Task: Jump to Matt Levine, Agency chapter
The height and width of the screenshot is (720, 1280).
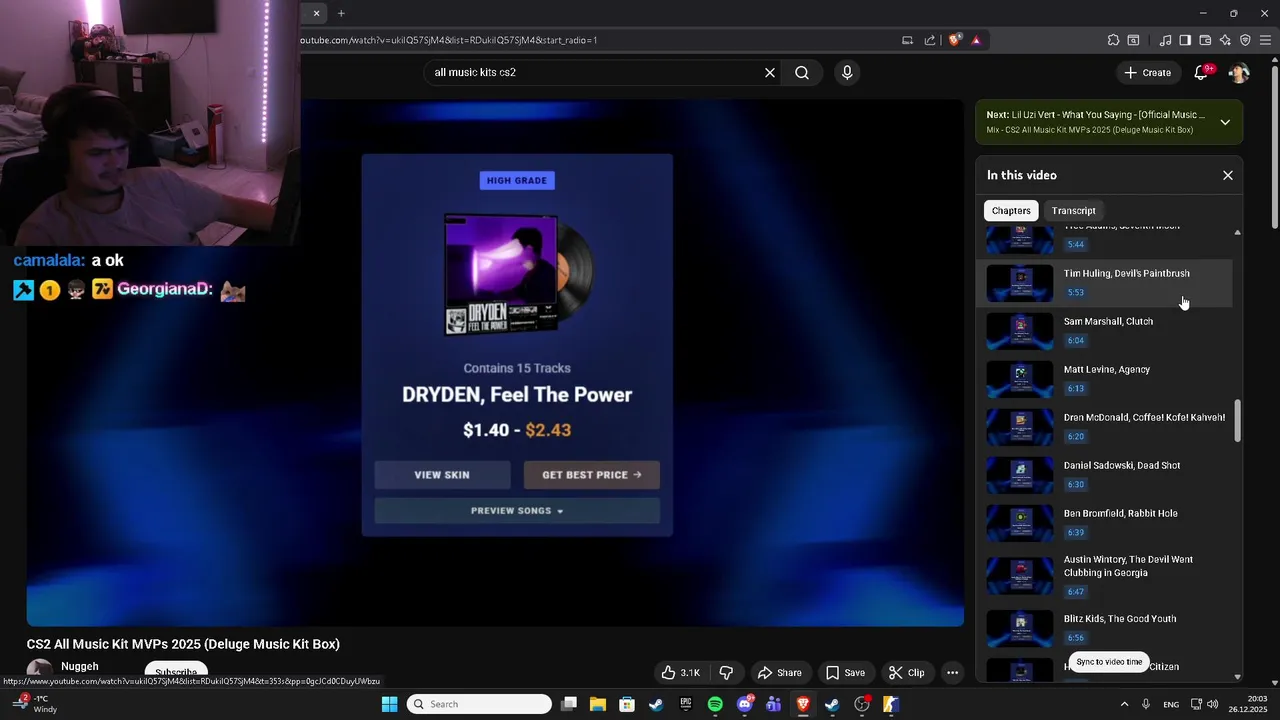Action: pos(1105,379)
